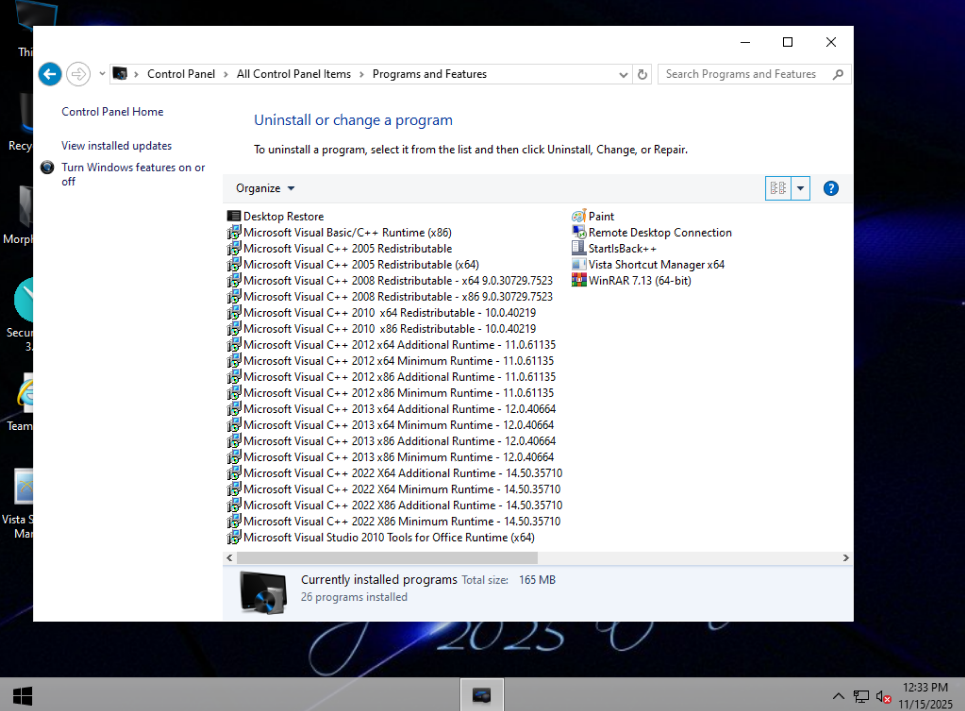Select Visual C++ 2022 X86 Additional Runtime
965x711 pixels.
click(394, 505)
